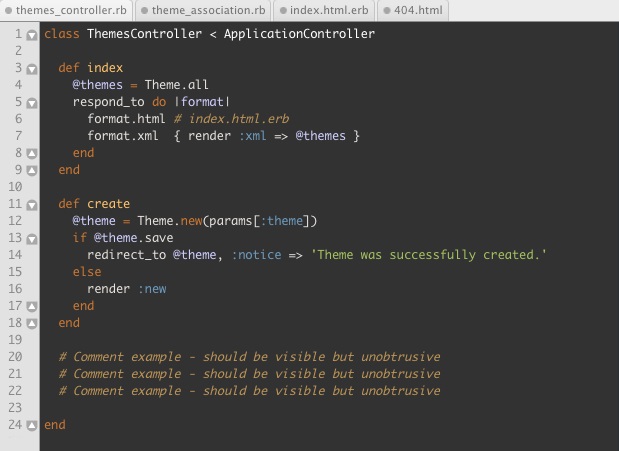Screen dimensions: 619x451
Task: Click line number 10 in the gutter
Action: [x=15, y=186]
